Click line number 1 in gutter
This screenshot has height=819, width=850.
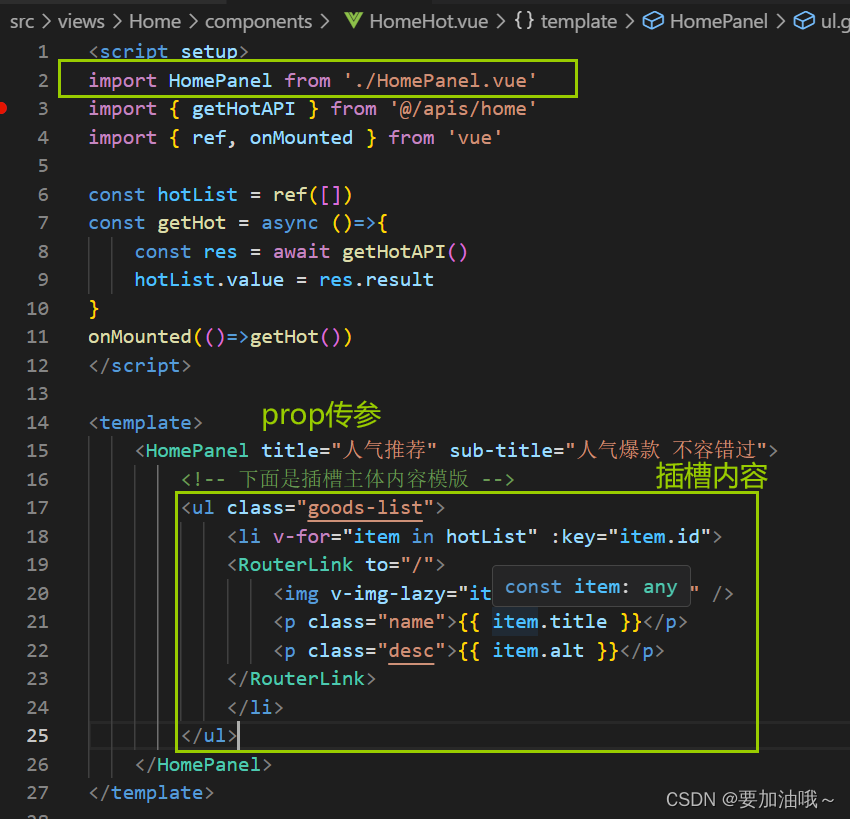point(43,52)
